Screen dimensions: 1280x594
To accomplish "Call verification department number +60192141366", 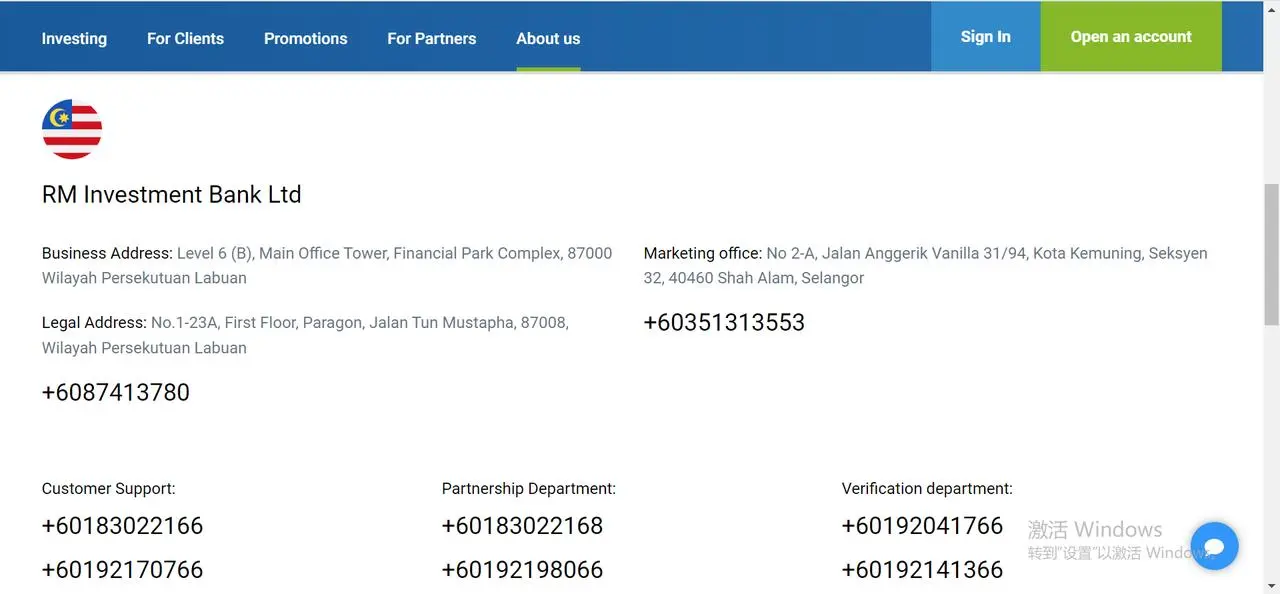I will [x=922, y=569].
